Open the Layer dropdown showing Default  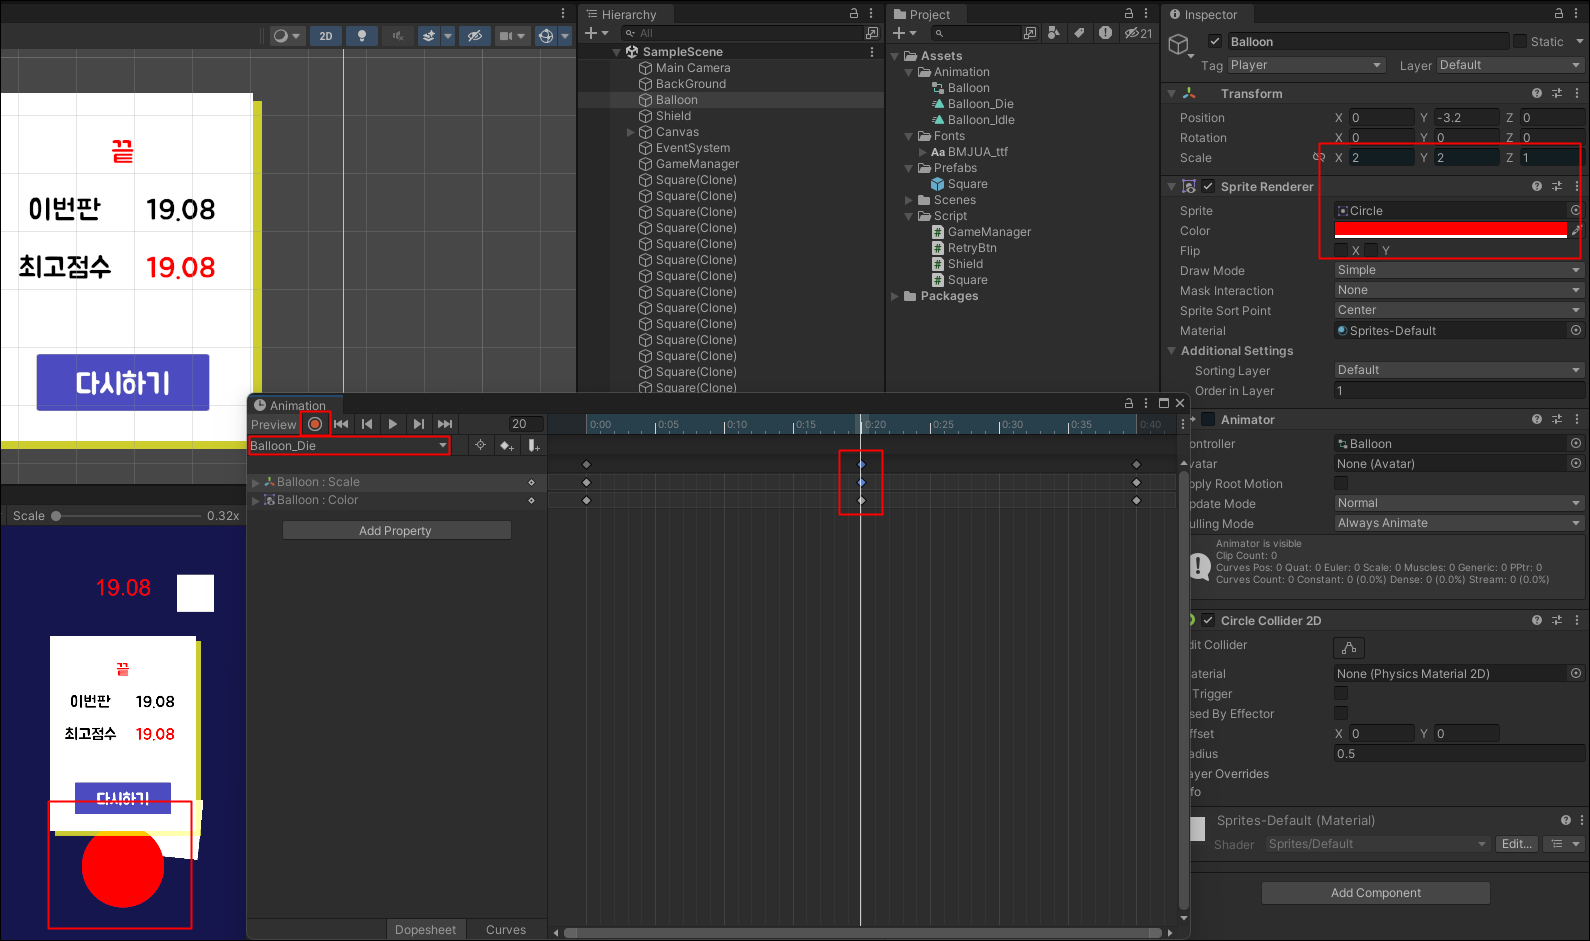(x=1510, y=65)
